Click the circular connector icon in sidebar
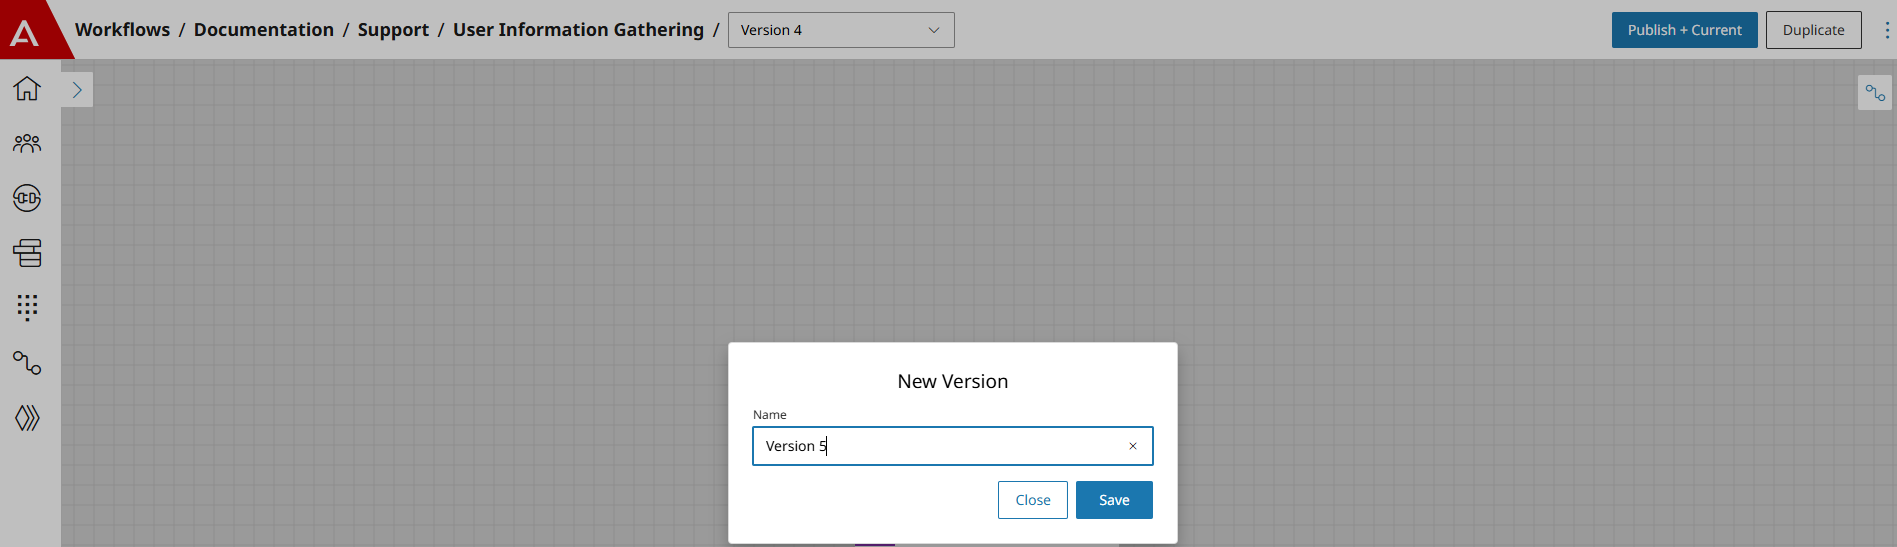Image resolution: width=1897 pixels, height=547 pixels. coord(27,198)
